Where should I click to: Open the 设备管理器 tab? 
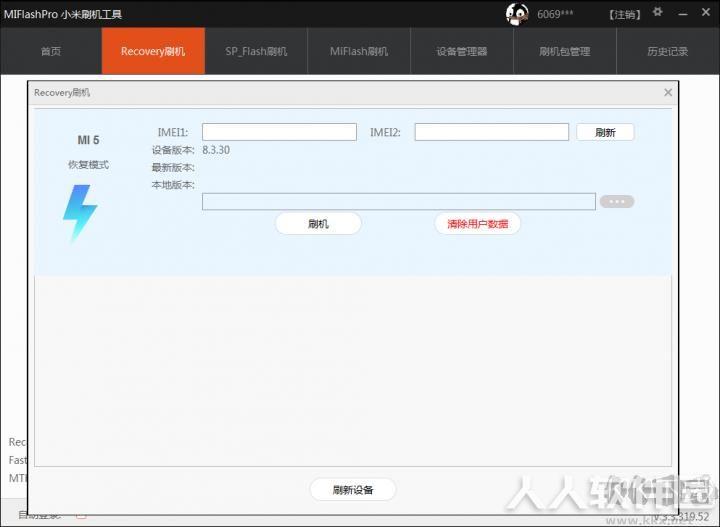461,51
